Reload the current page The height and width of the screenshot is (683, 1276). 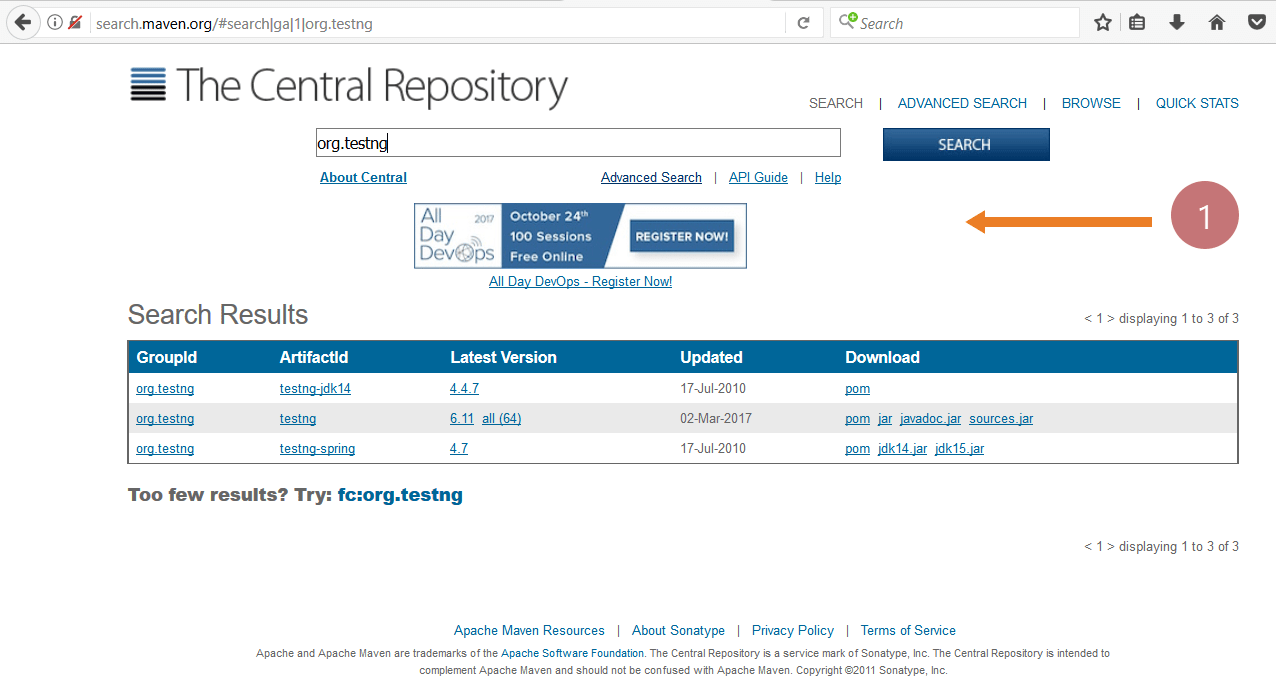click(x=804, y=21)
